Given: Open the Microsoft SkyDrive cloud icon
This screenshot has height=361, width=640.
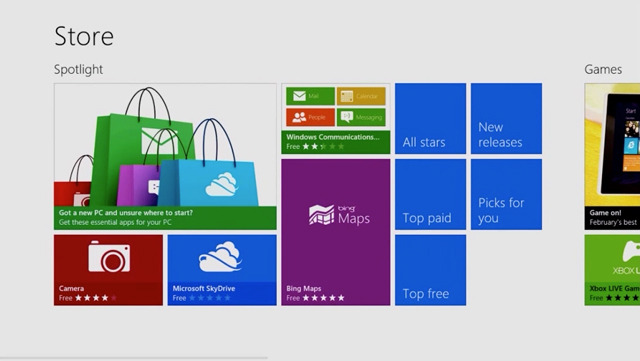Looking at the screenshot, I should click(x=220, y=257).
